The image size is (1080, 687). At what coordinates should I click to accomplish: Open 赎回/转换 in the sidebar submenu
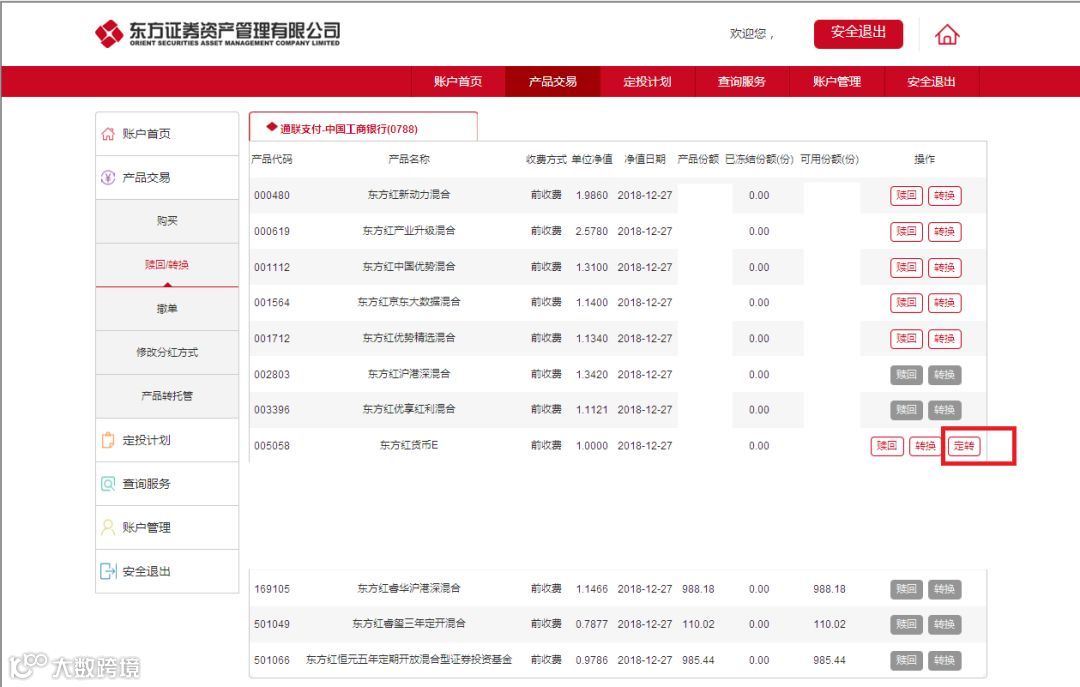click(x=167, y=265)
